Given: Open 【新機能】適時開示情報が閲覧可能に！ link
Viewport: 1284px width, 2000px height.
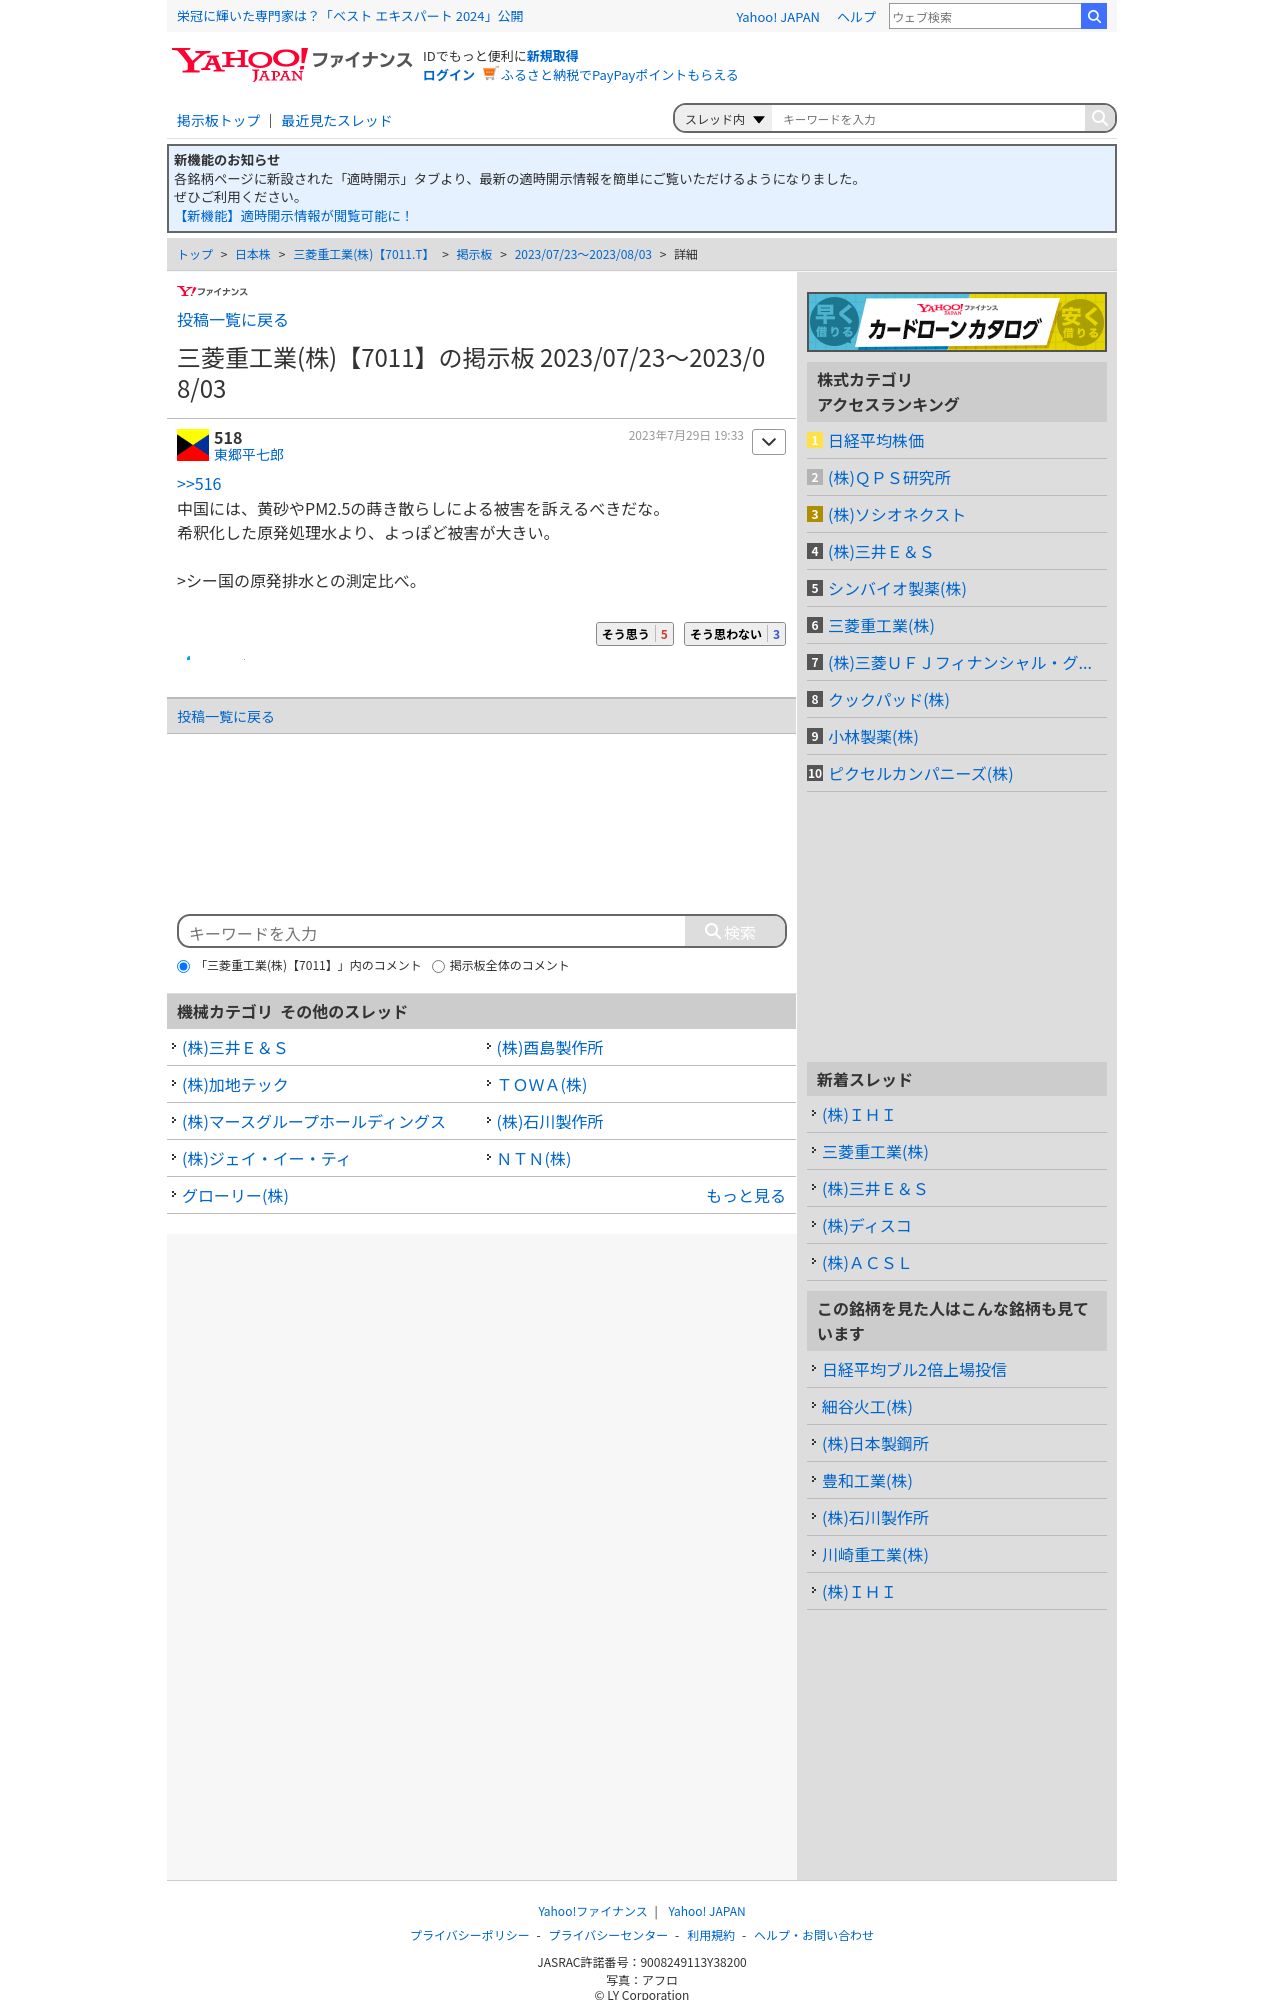Looking at the screenshot, I should (293, 216).
